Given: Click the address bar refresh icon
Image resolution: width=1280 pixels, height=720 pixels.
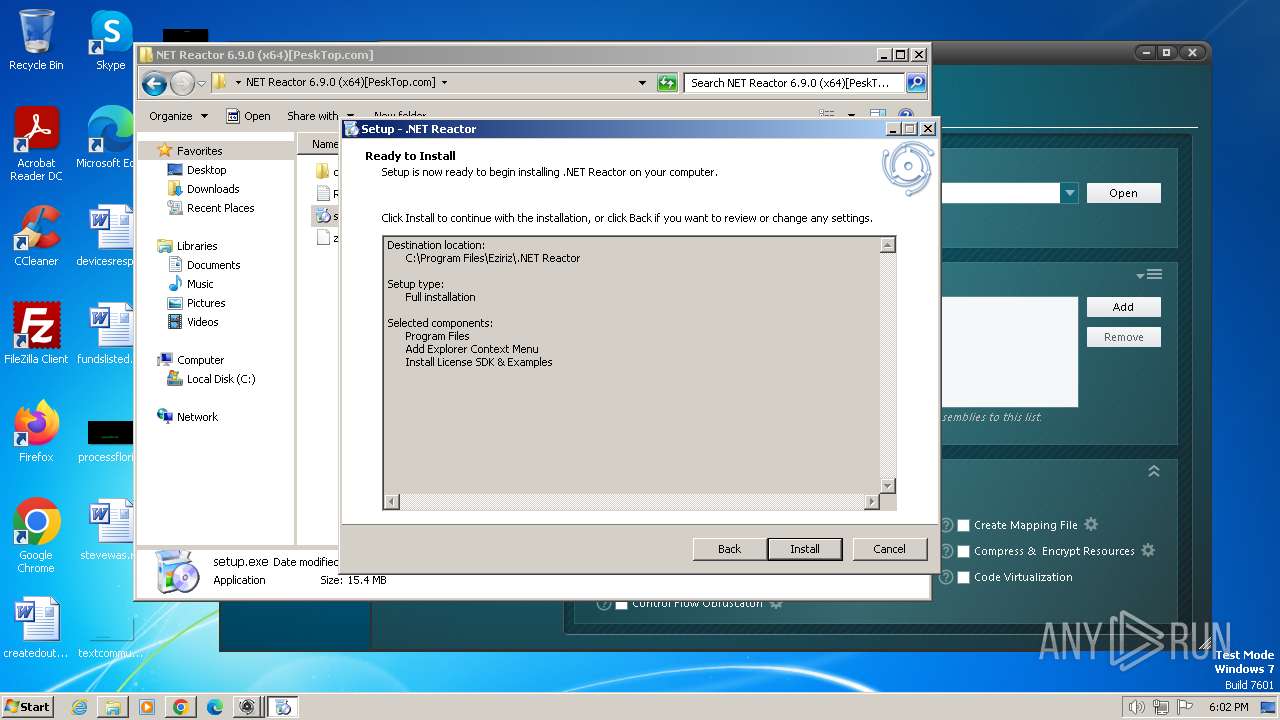Looking at the screenshot, I should pos(667,83).
